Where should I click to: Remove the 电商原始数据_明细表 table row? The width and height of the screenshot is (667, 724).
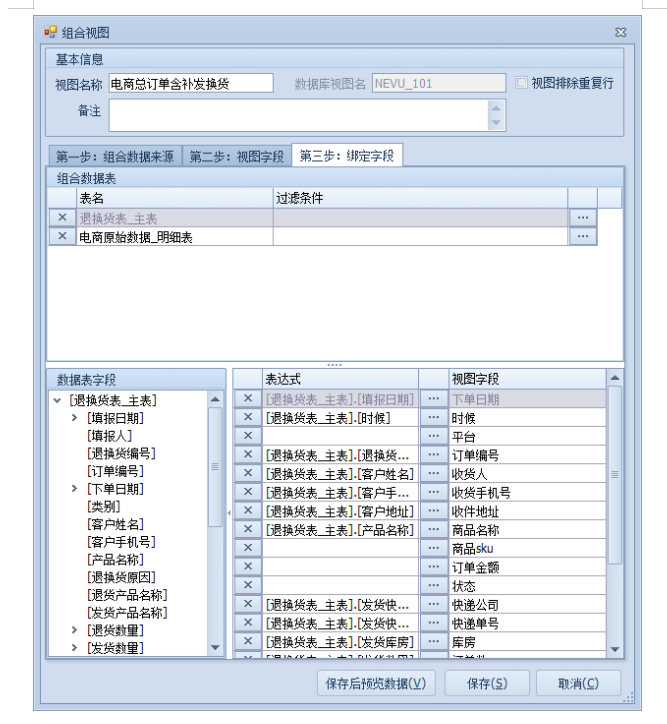[62, 236]
